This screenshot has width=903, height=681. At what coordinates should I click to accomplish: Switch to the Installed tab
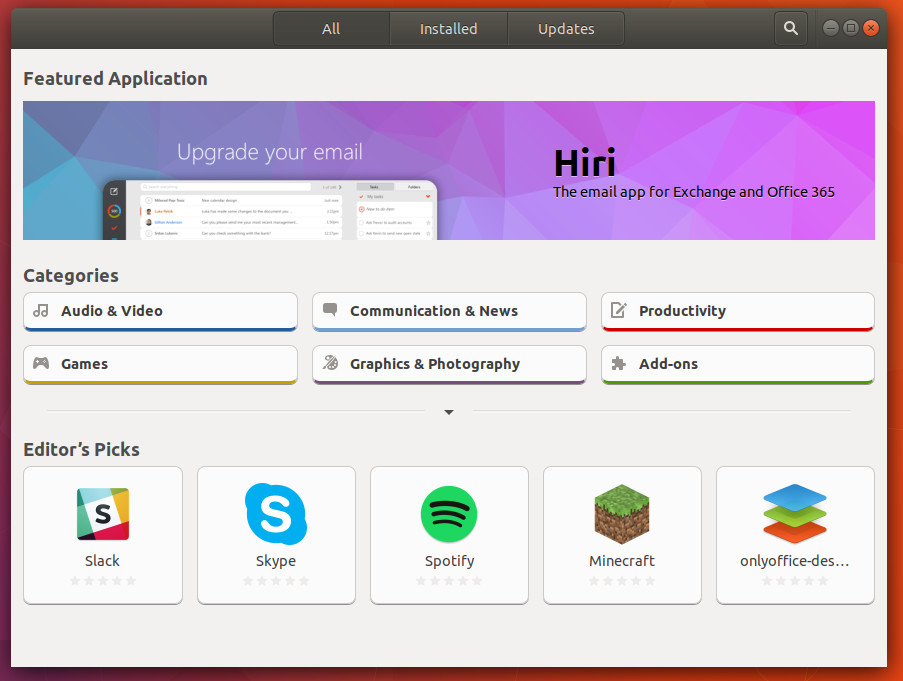click(x=449, y=29)
